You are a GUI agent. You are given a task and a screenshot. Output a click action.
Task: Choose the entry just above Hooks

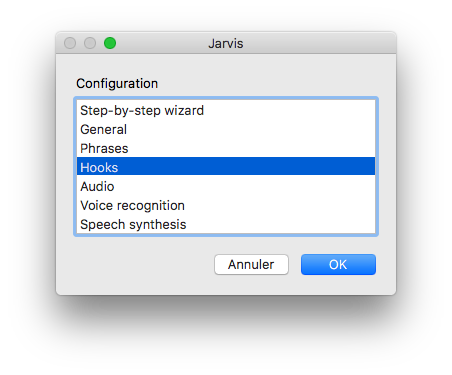click(226, 148)
